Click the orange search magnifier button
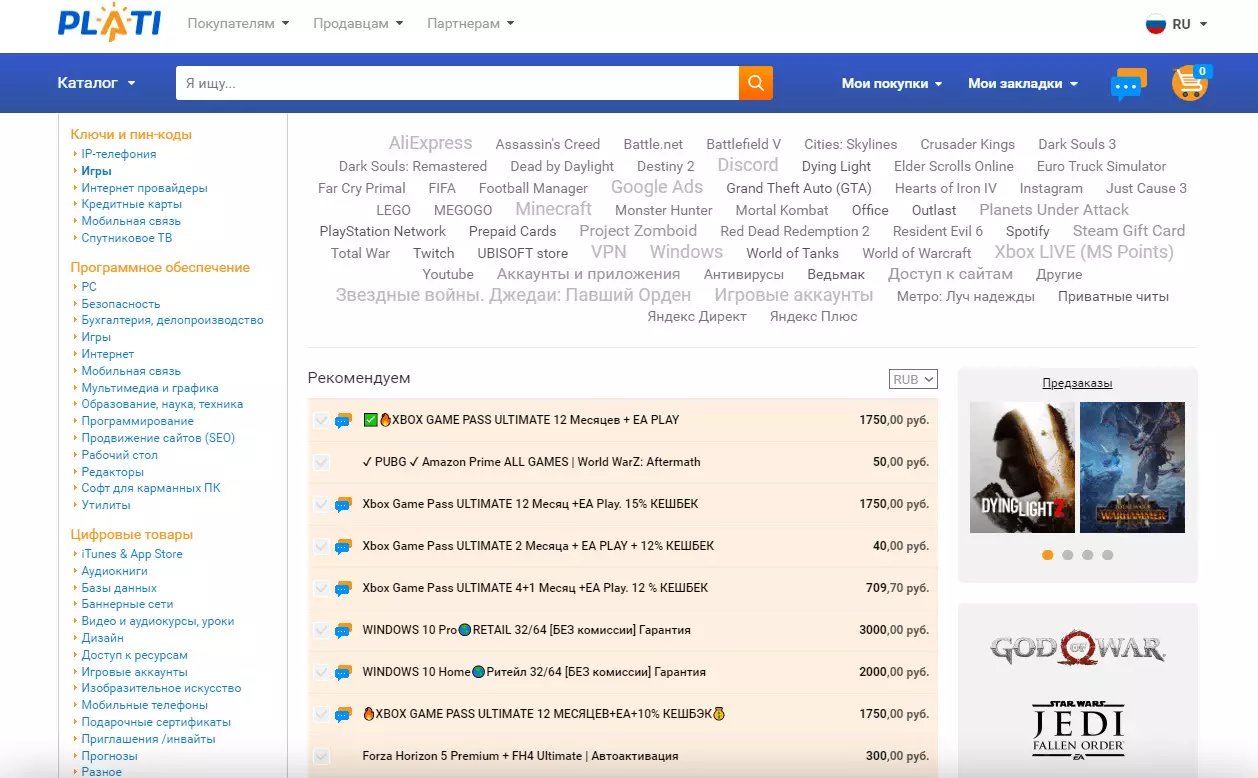 756,83
